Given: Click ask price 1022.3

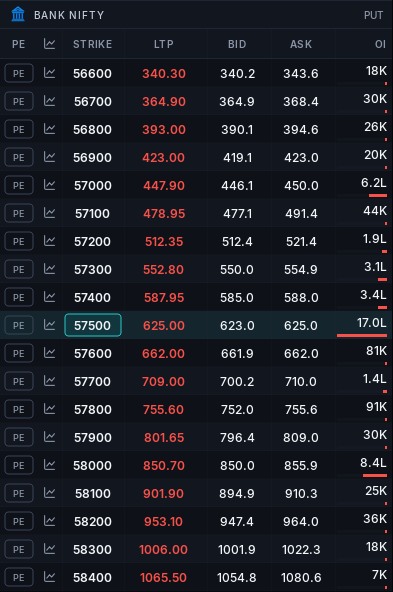Looking at the screenshot, I should 301,549.
